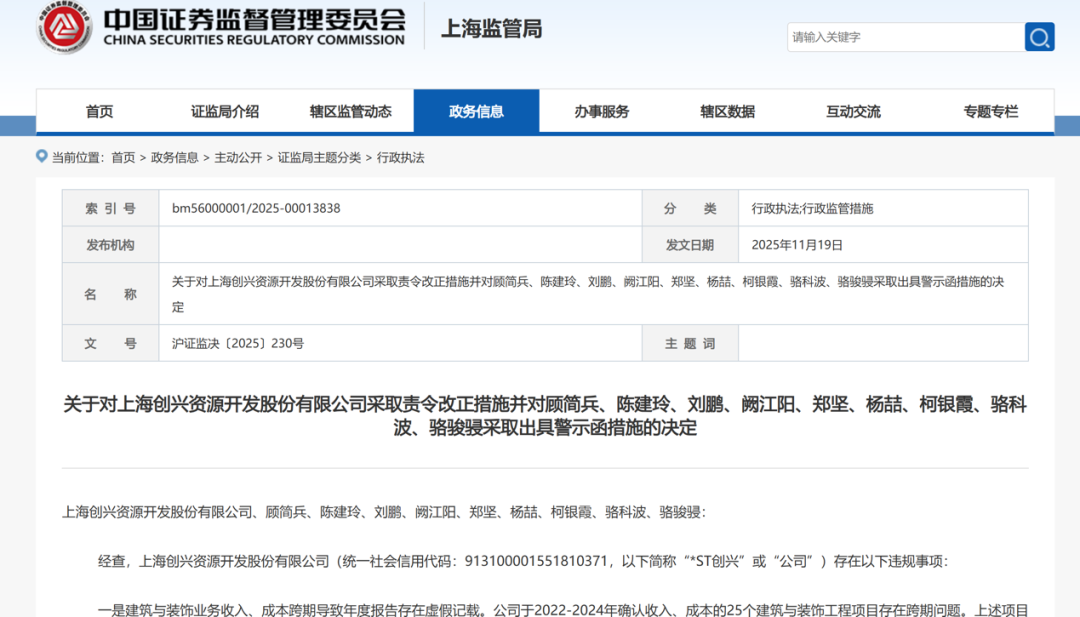Focus the keyword search input field
The width and height of the screenshot is (1080, 617).
pyautogui.click(x=906, y=36)
